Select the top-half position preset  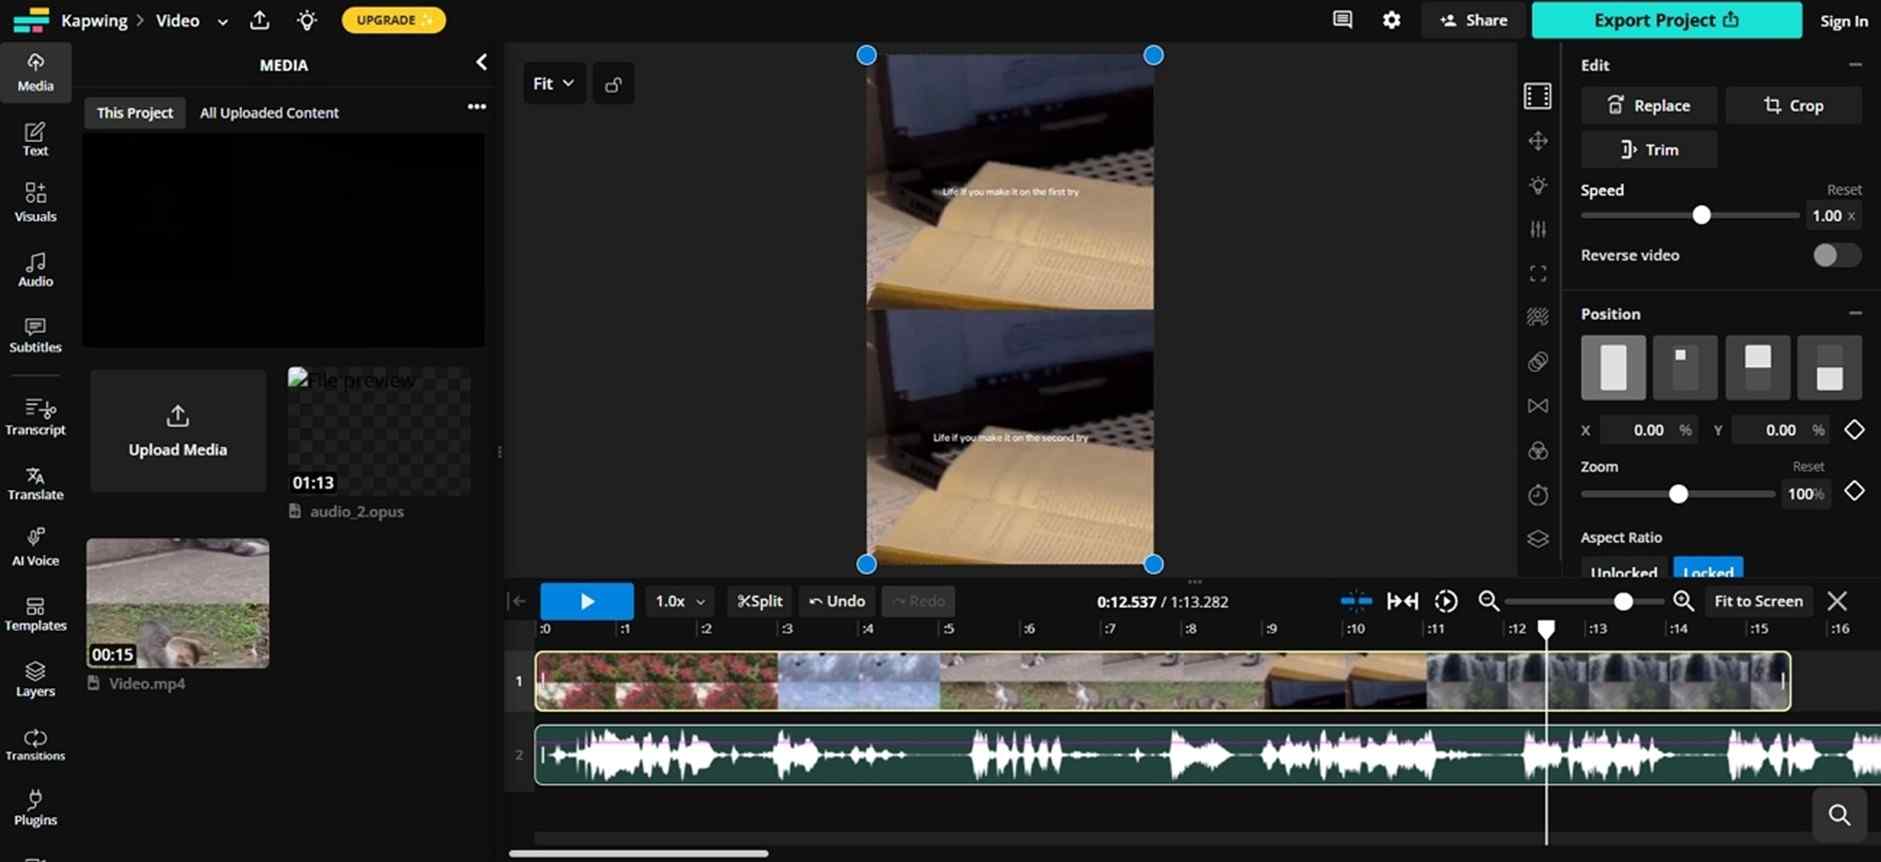[1758, 367]
